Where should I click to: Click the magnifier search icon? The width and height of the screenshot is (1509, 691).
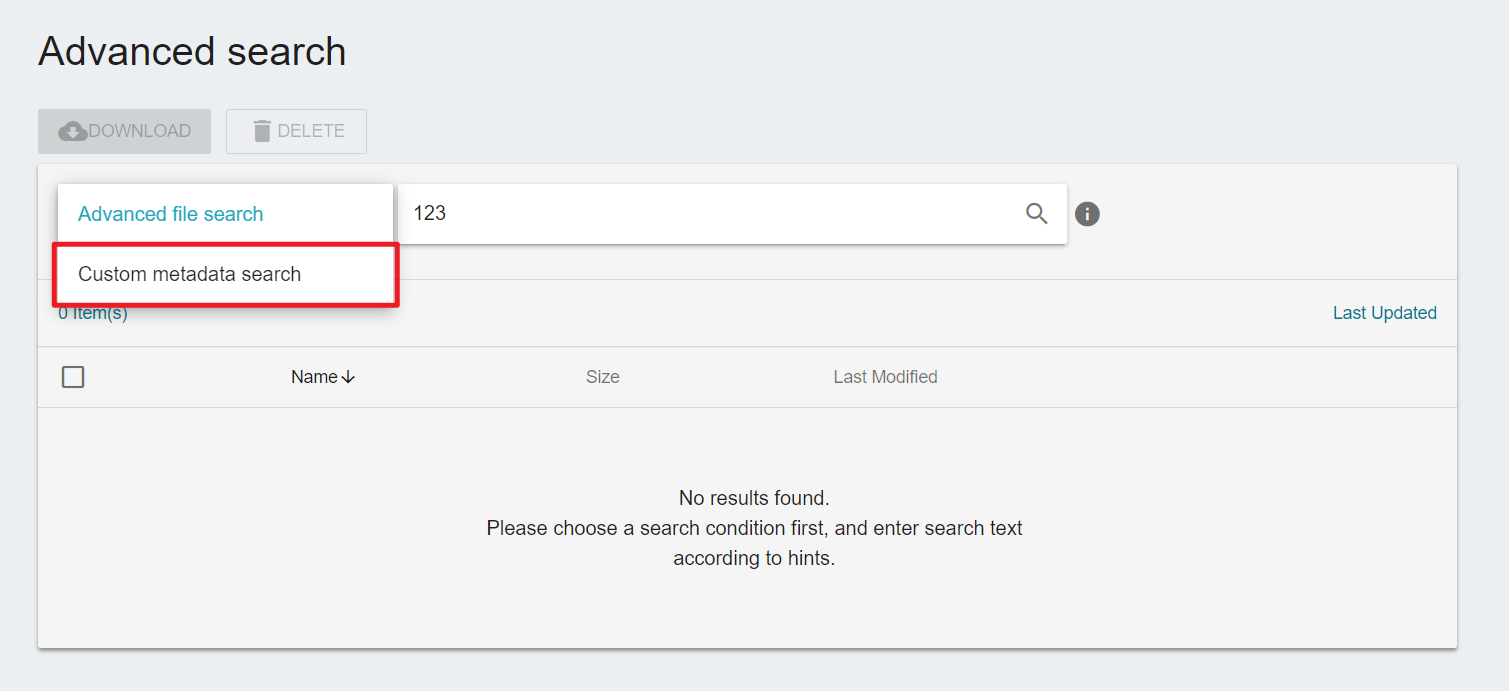(1037, 213)
